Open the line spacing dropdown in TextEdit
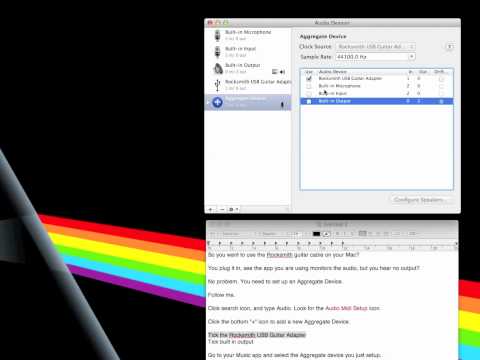The height and width of the screenshot is (360, 480). (x=397, y=234)
